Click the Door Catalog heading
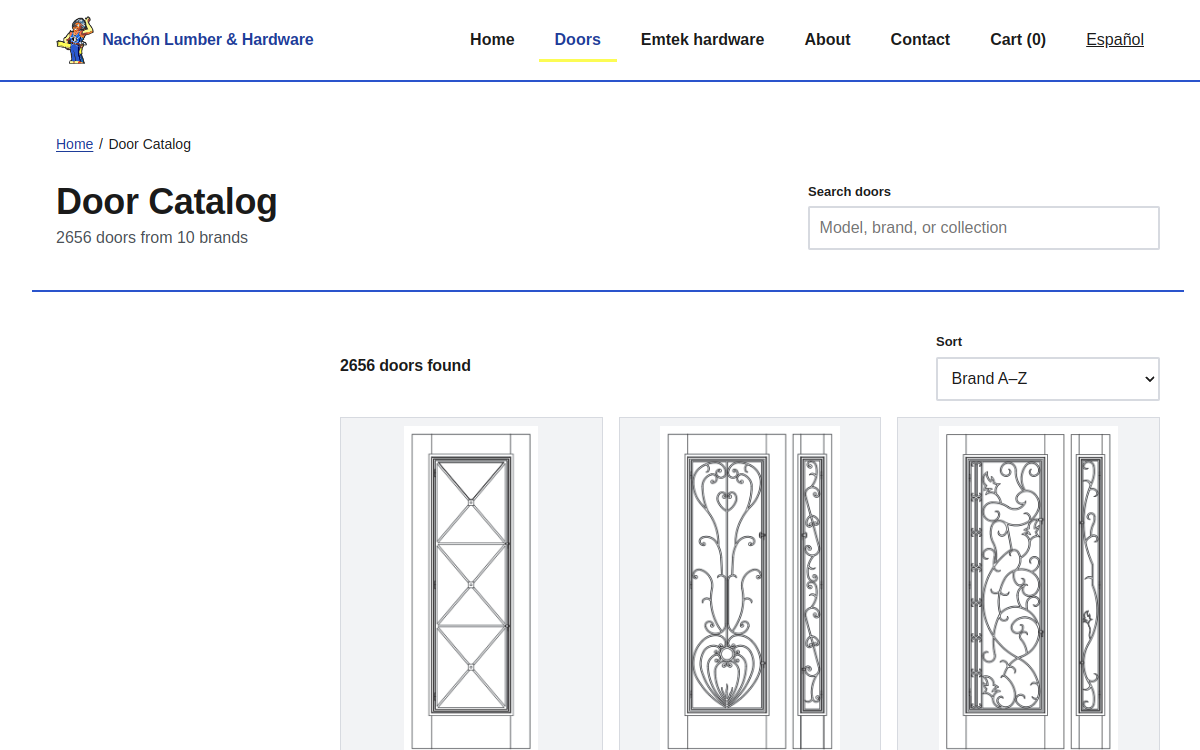The height and width of the screenshot is (750, 1200). tap(167, 201)
